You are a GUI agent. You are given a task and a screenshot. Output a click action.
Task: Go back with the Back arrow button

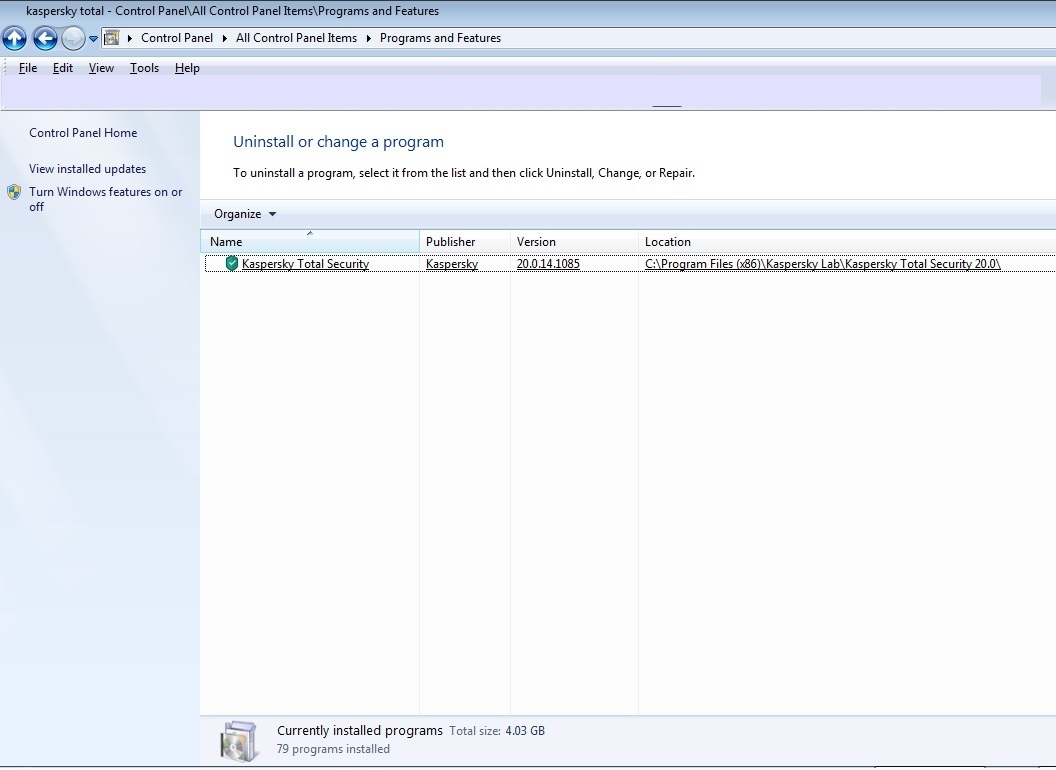pyautogui.click(x=44, y=38)
